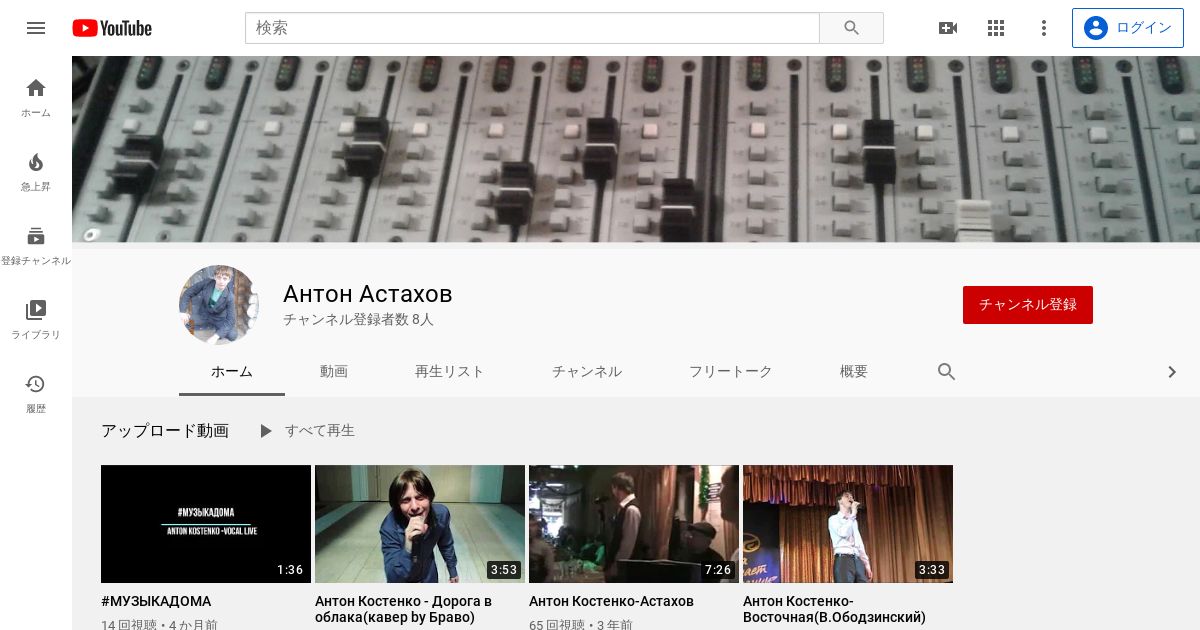Click the チャンネル登録者数 8人 text

[x=358, y=320]
